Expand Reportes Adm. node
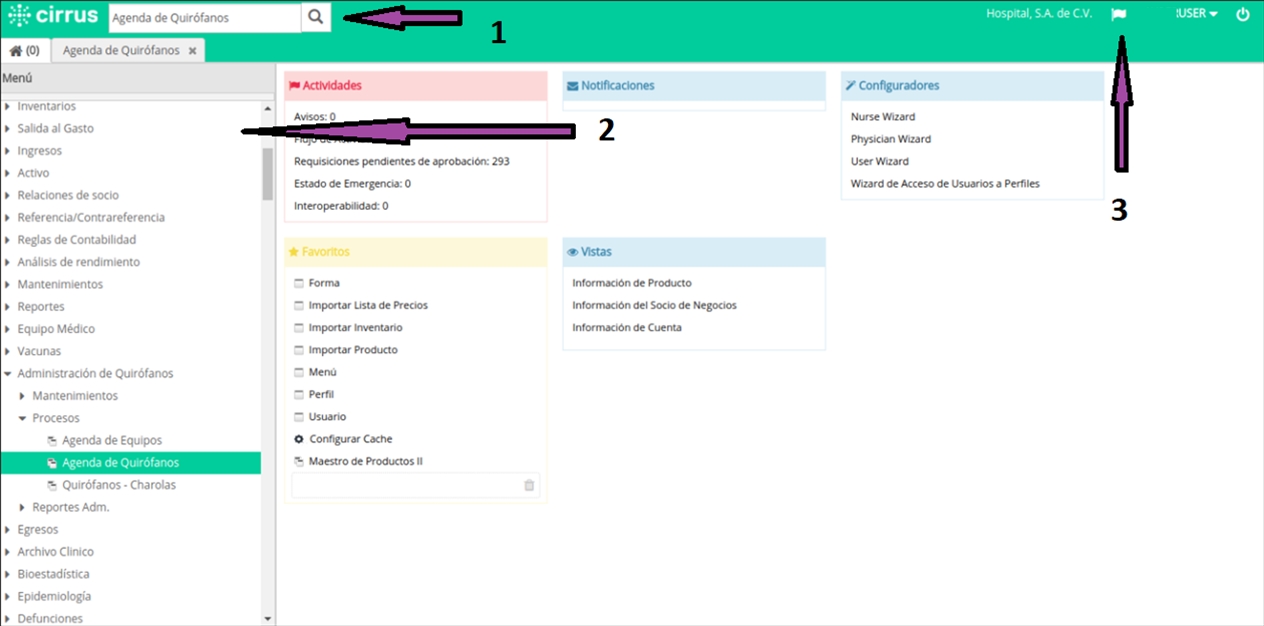 pyautogui.click(x=22, y=507)
